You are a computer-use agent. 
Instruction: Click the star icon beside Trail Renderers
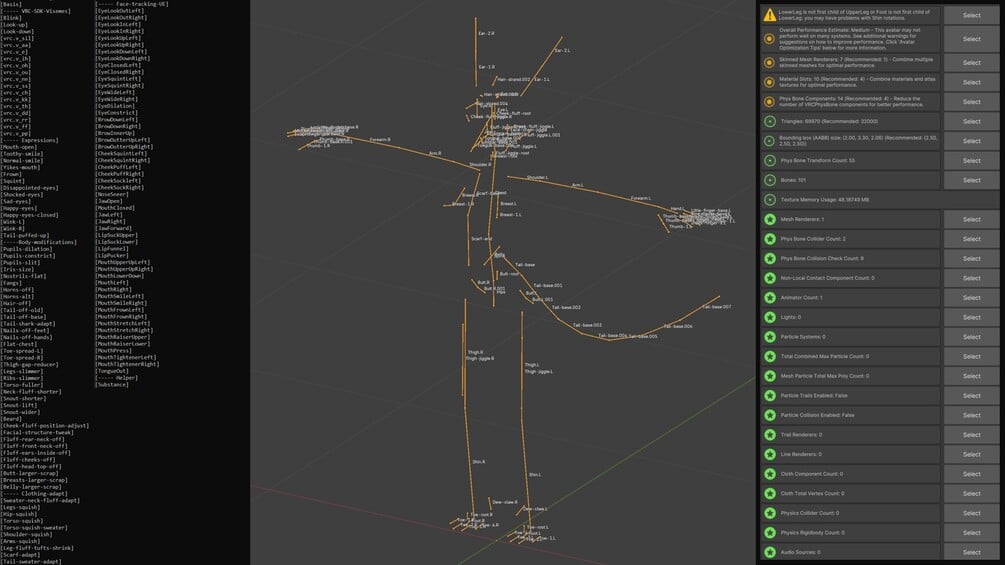tap(770, 435)
